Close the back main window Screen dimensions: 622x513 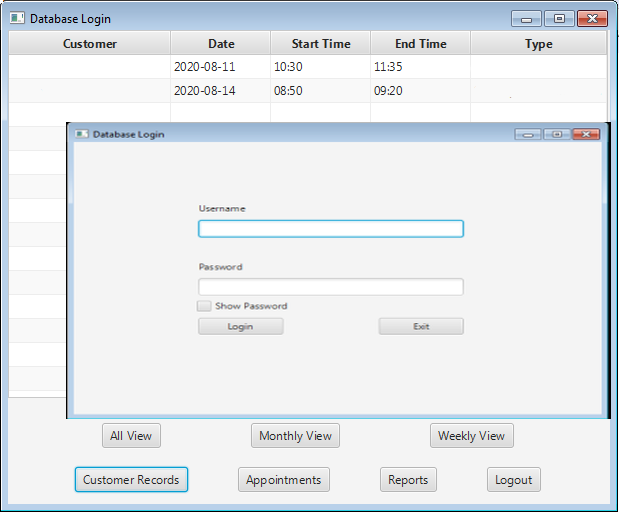coord(592,19)
